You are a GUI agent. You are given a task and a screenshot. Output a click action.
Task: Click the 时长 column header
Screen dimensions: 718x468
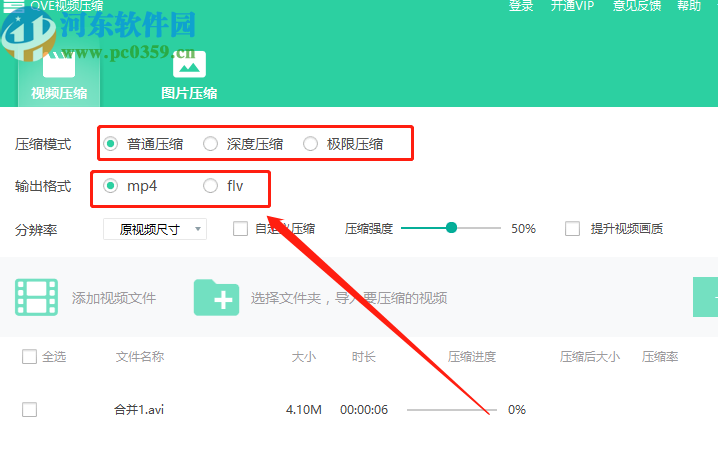pyautogui.click(x=364, y=356)
